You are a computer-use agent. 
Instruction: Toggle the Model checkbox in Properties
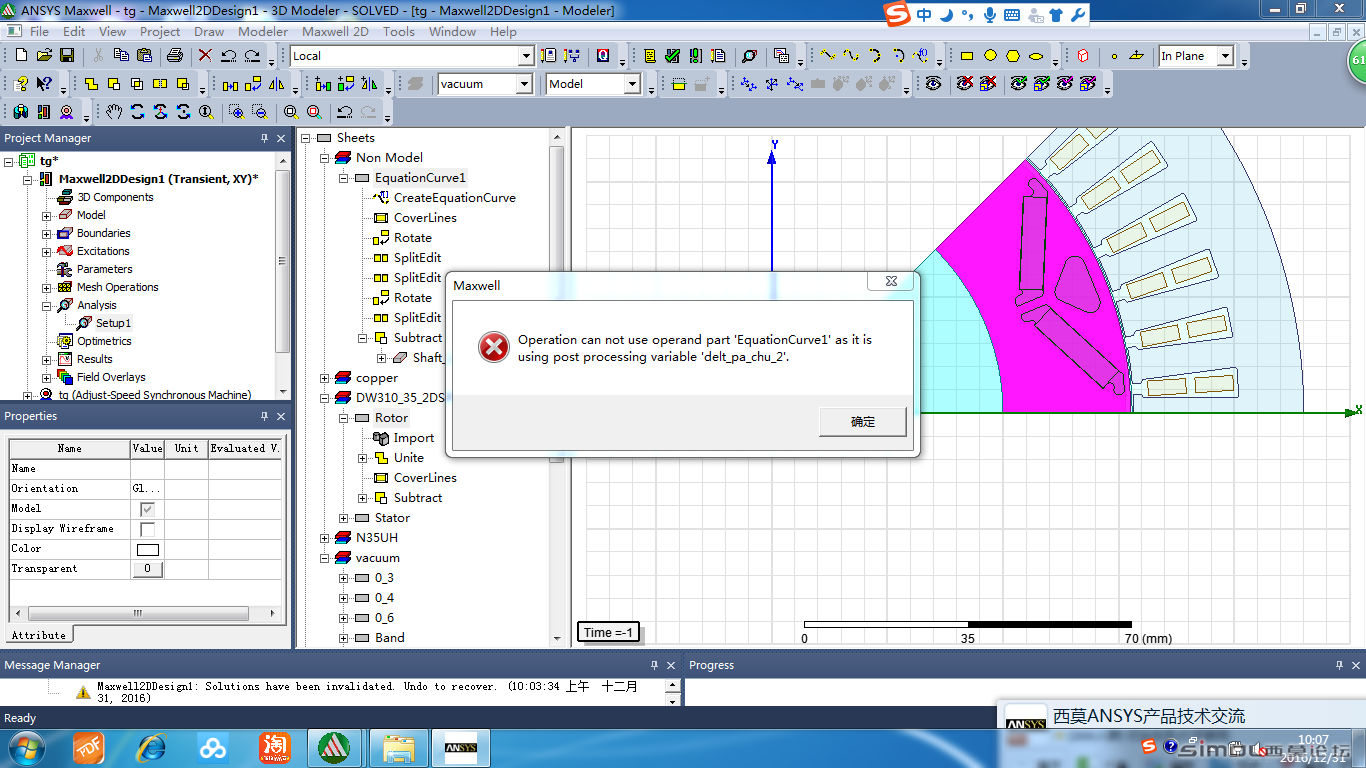[147, 509]
